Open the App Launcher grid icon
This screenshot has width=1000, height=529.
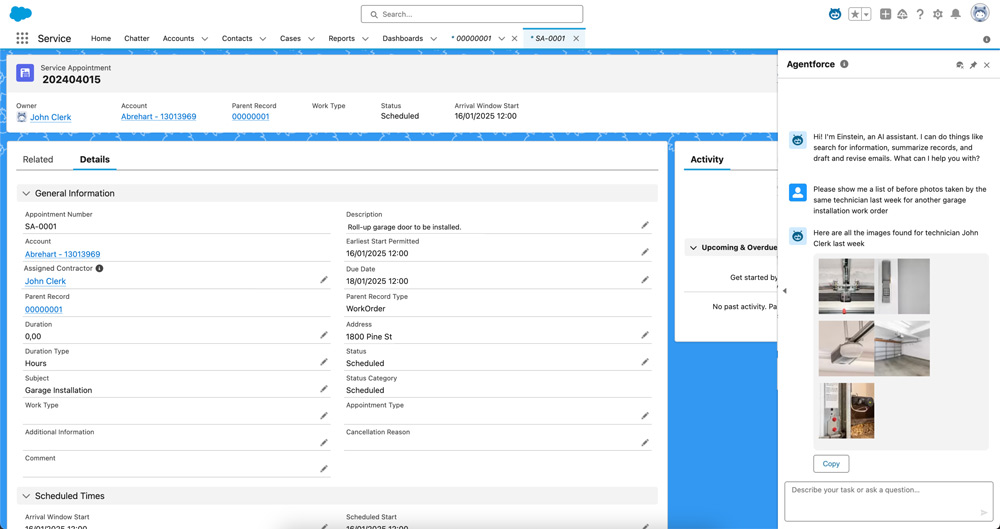[22, 38]
